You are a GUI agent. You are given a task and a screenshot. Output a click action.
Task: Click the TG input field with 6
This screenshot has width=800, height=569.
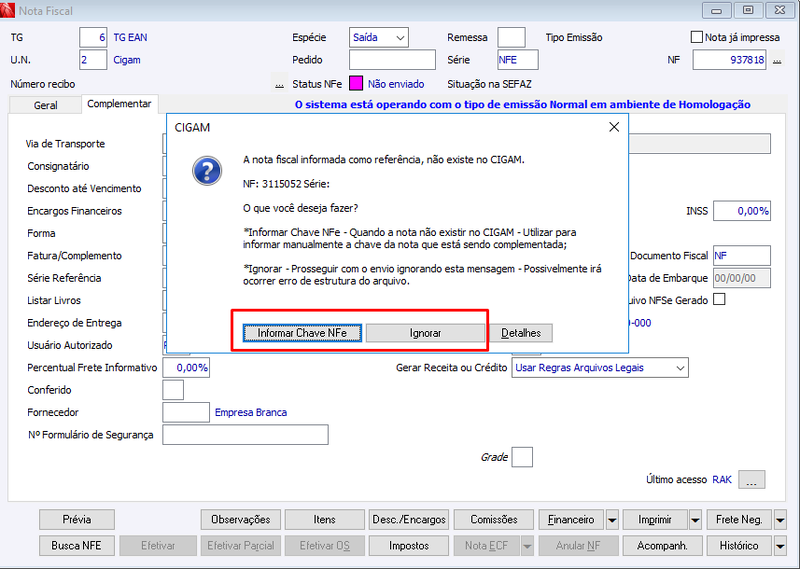pyautogui.click(x=93, y=37)
